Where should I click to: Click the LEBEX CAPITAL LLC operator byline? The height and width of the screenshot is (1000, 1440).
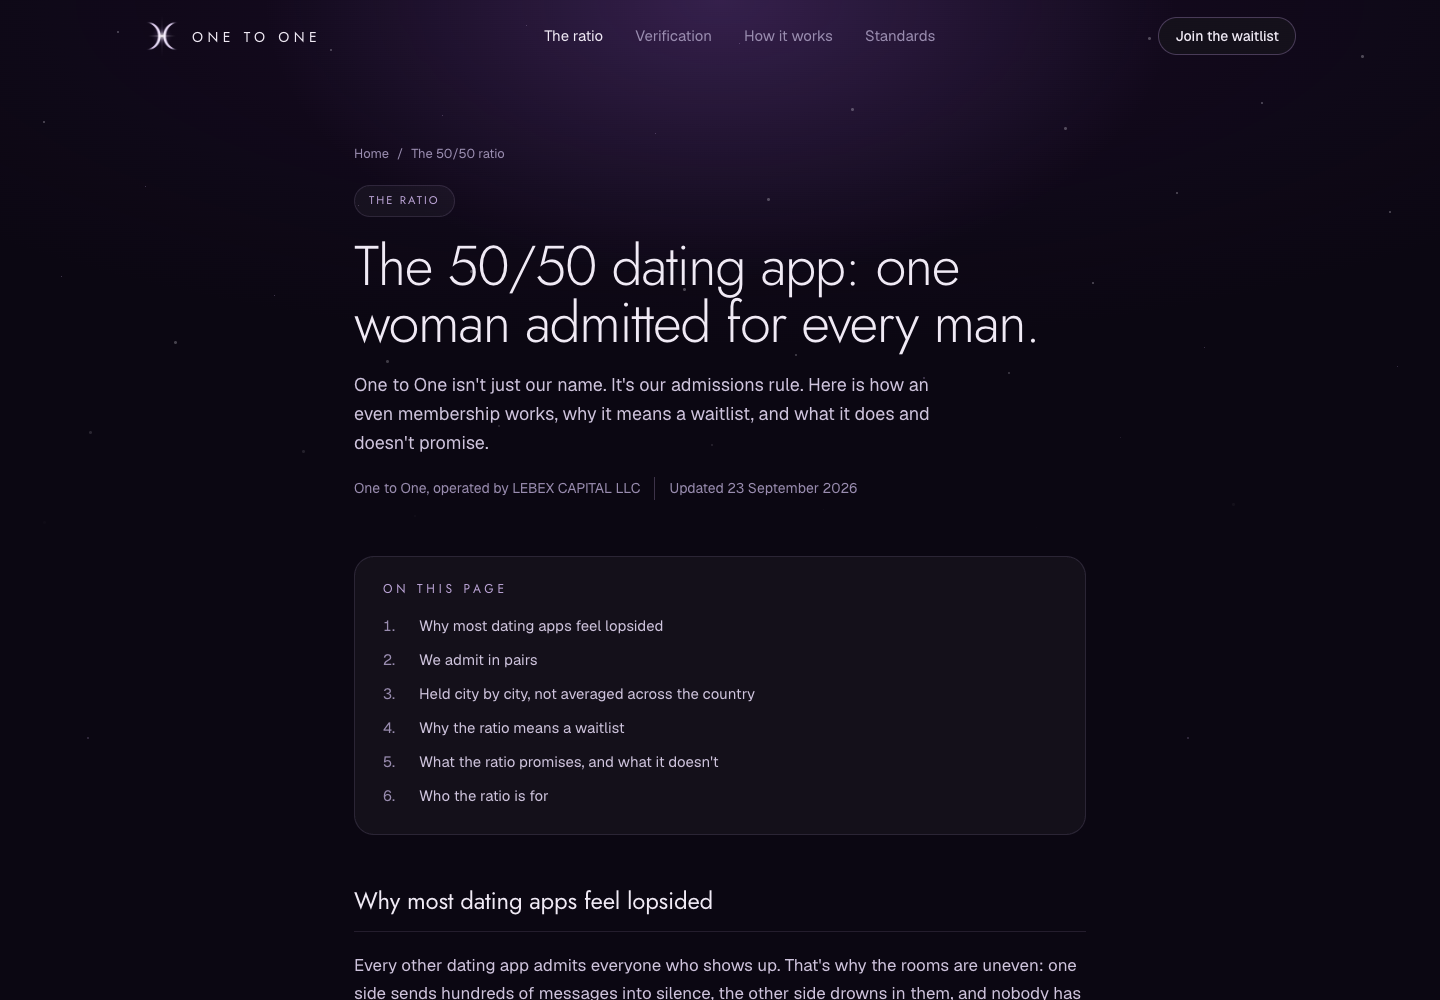pyautogui.click(x=497, y=488)
